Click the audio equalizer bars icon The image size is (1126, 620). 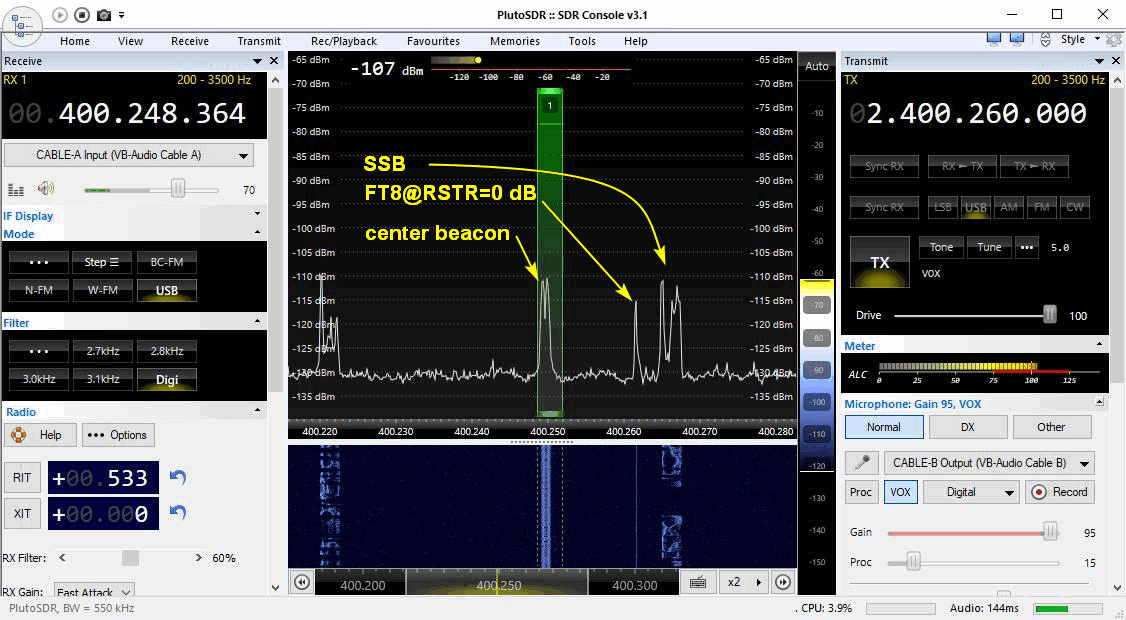coord(16,189)
